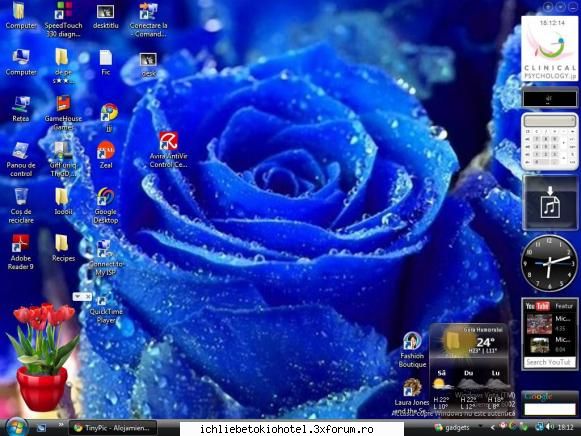Click the show desktop quick launch icon

[x=41, y=428]
